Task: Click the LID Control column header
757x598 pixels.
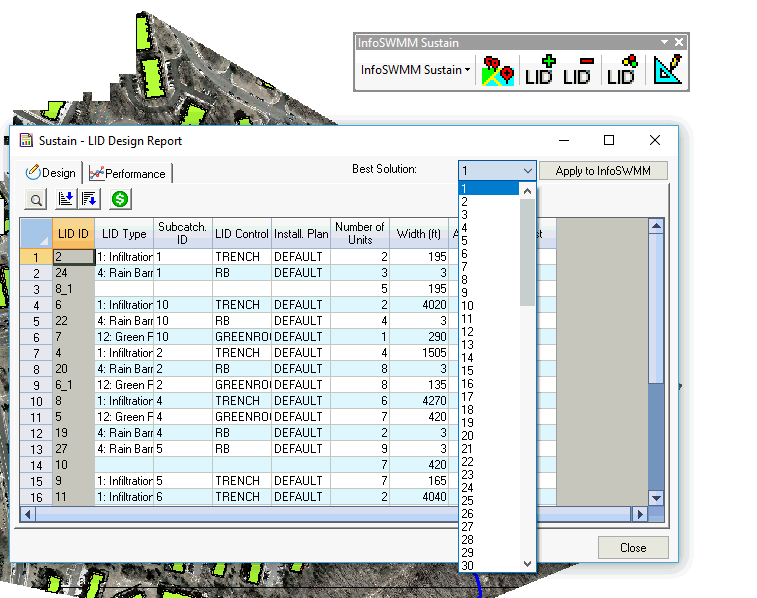Action: [242, 234]
